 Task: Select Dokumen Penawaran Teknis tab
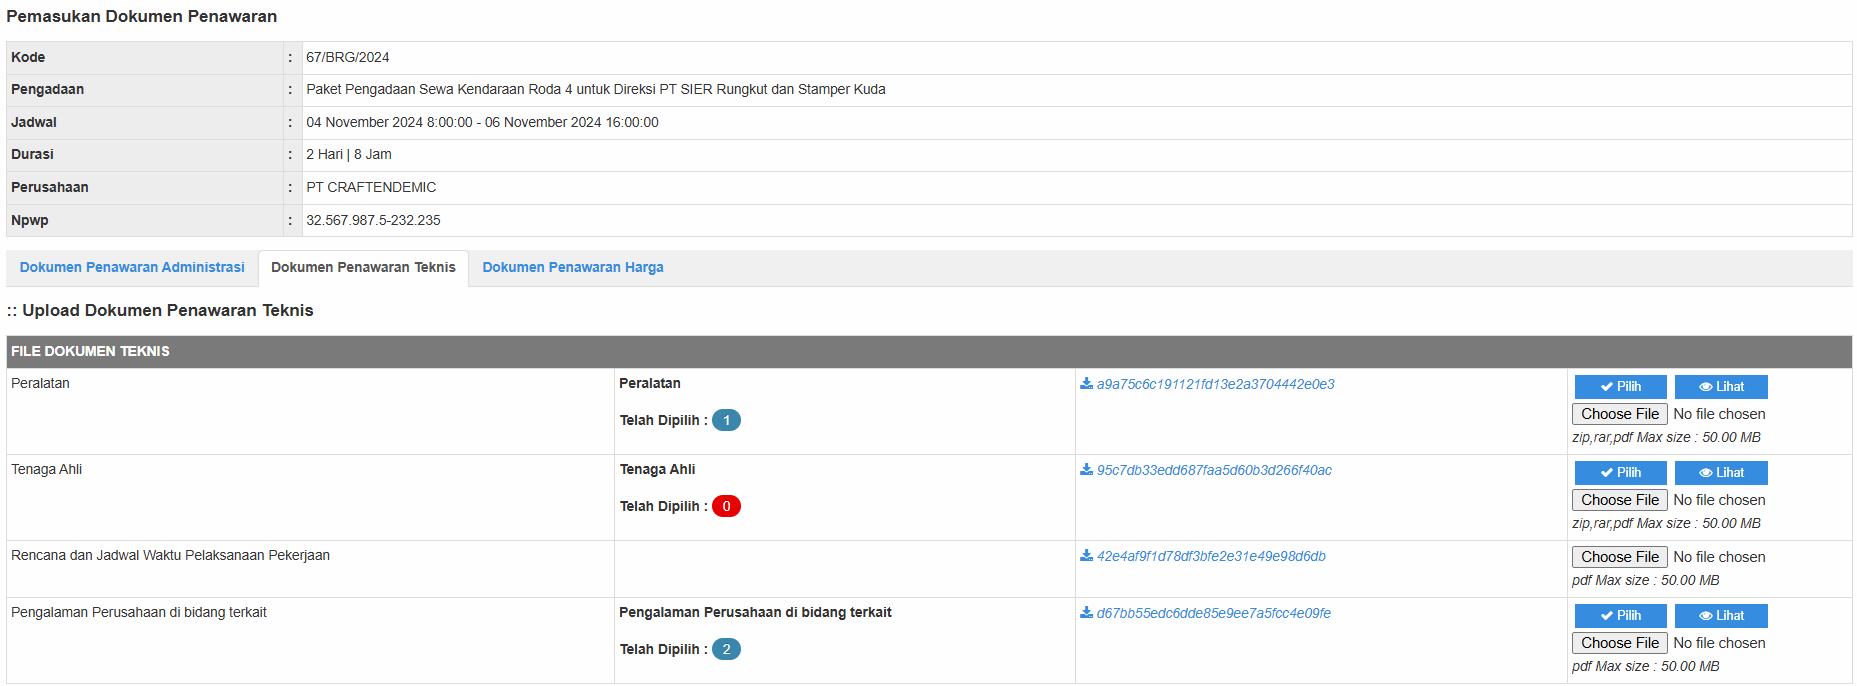click(363, 268)
